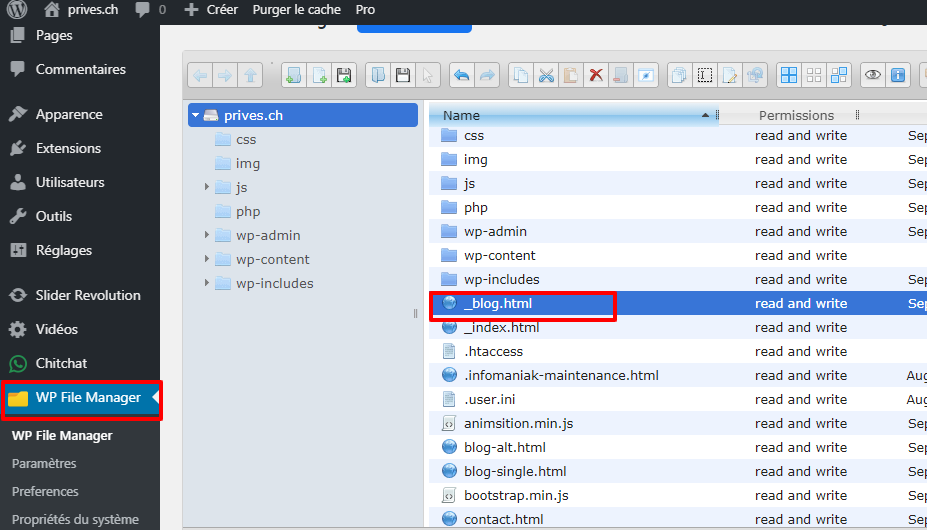Sort files by Name column header

point(572,115)
